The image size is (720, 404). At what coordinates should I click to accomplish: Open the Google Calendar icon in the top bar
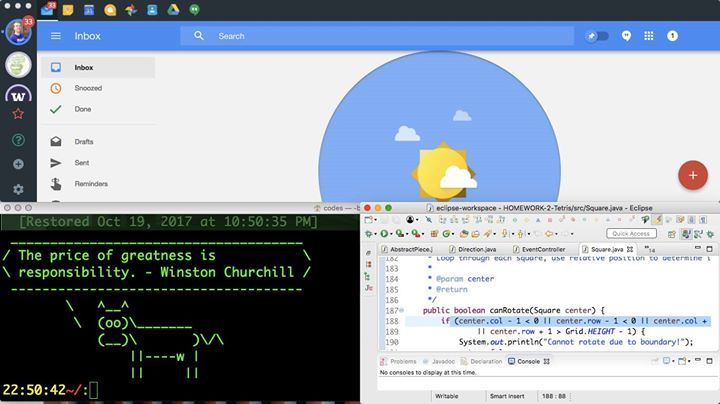tap(89, 10)
